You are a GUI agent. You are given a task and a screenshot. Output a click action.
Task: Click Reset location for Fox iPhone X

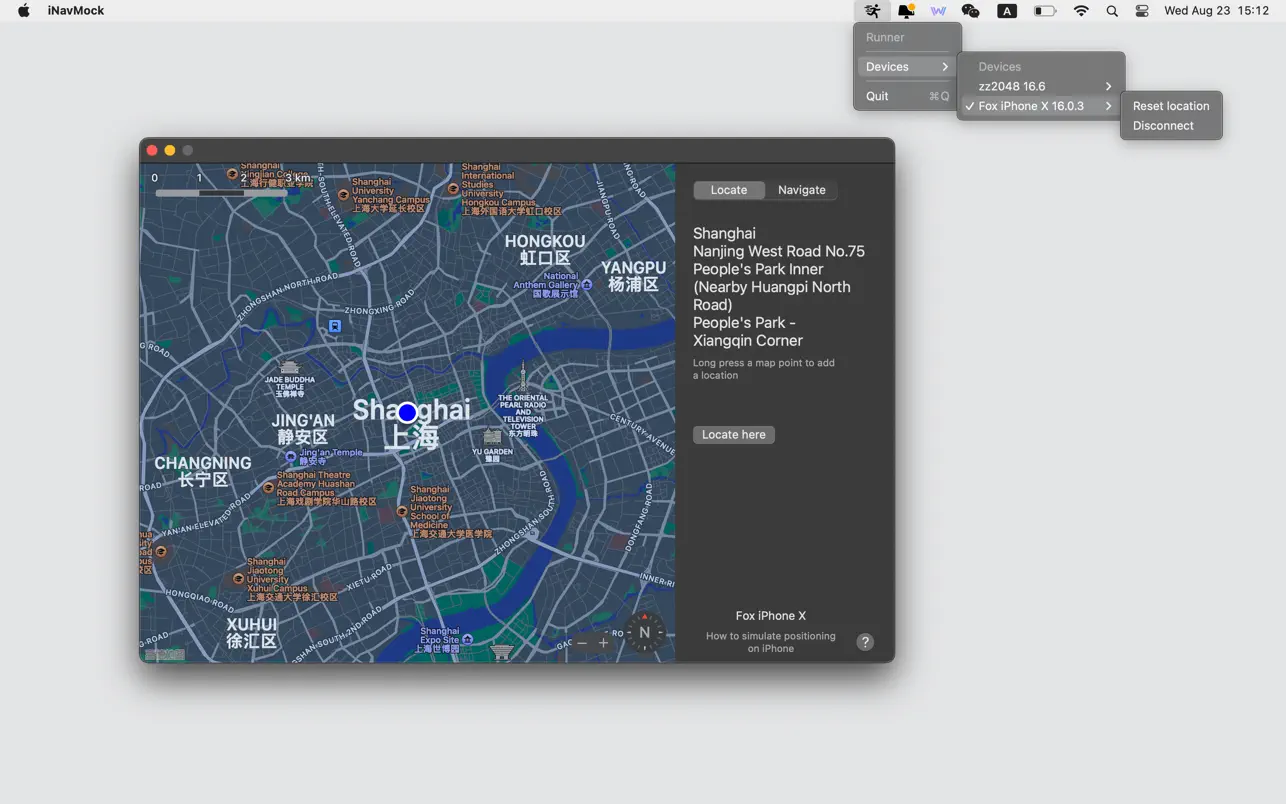point(1170,105)
